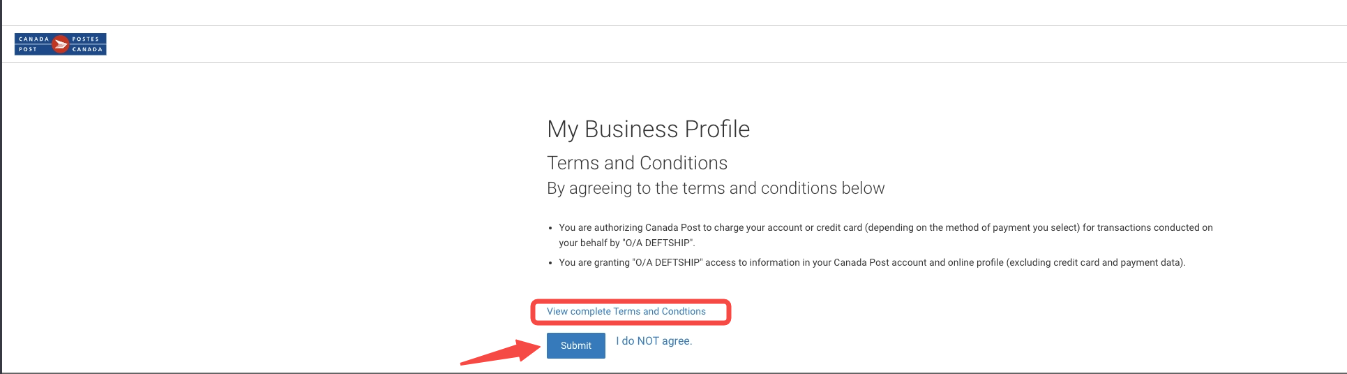1347x374 pixels.
Task: Click the first bullet point marker
Action: coord(551,229)
